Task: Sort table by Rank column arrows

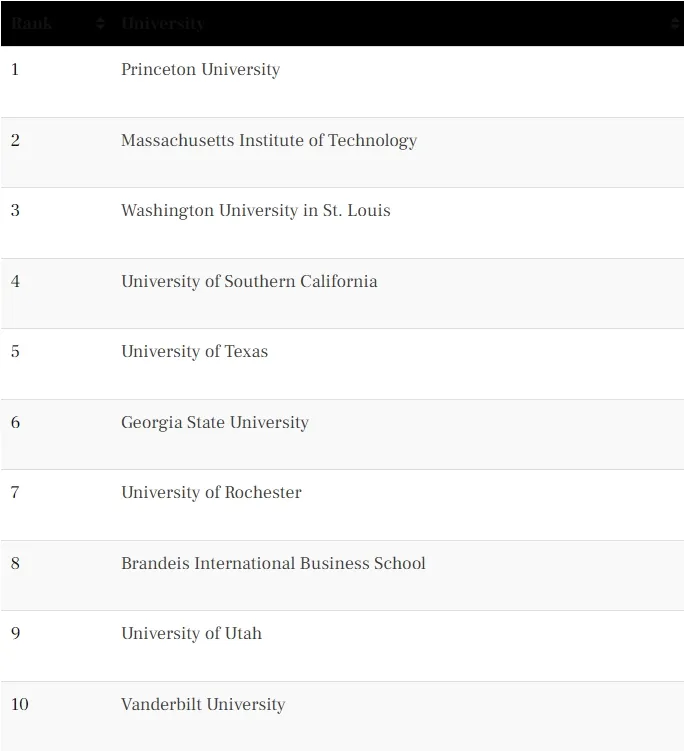Action: [x=100, y=23]
